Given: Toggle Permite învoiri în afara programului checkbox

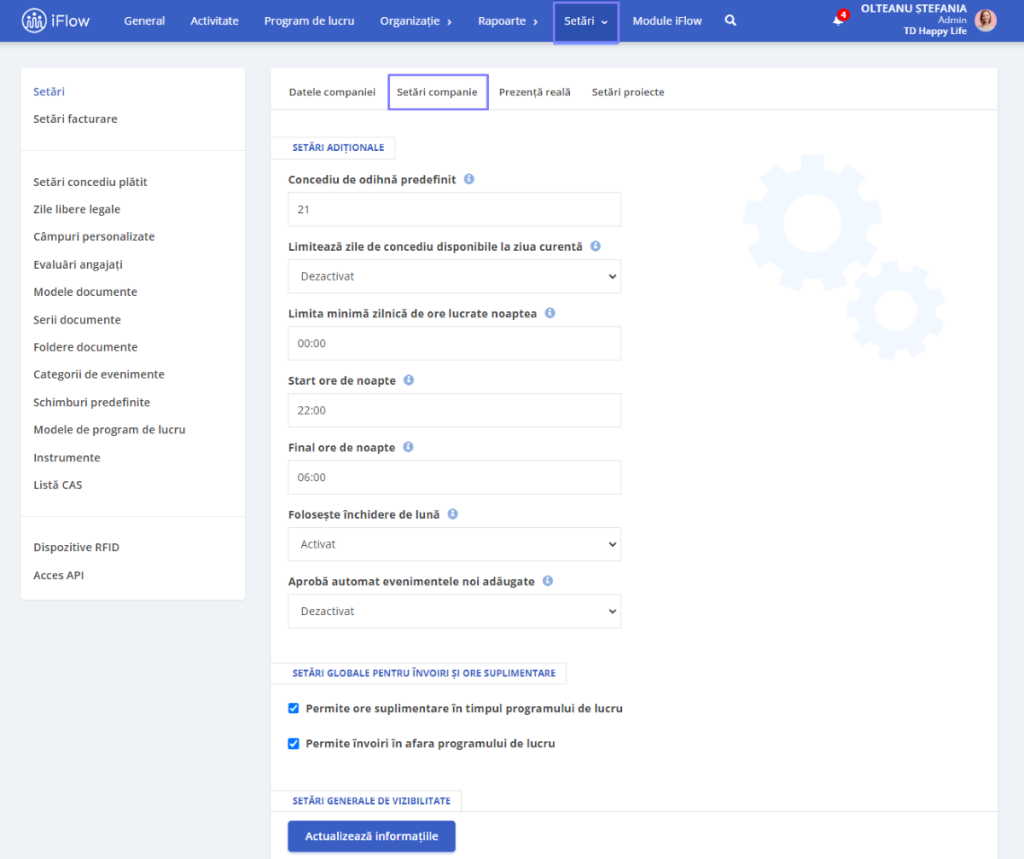Looking at the screenshot, I should tap(294, 743).
